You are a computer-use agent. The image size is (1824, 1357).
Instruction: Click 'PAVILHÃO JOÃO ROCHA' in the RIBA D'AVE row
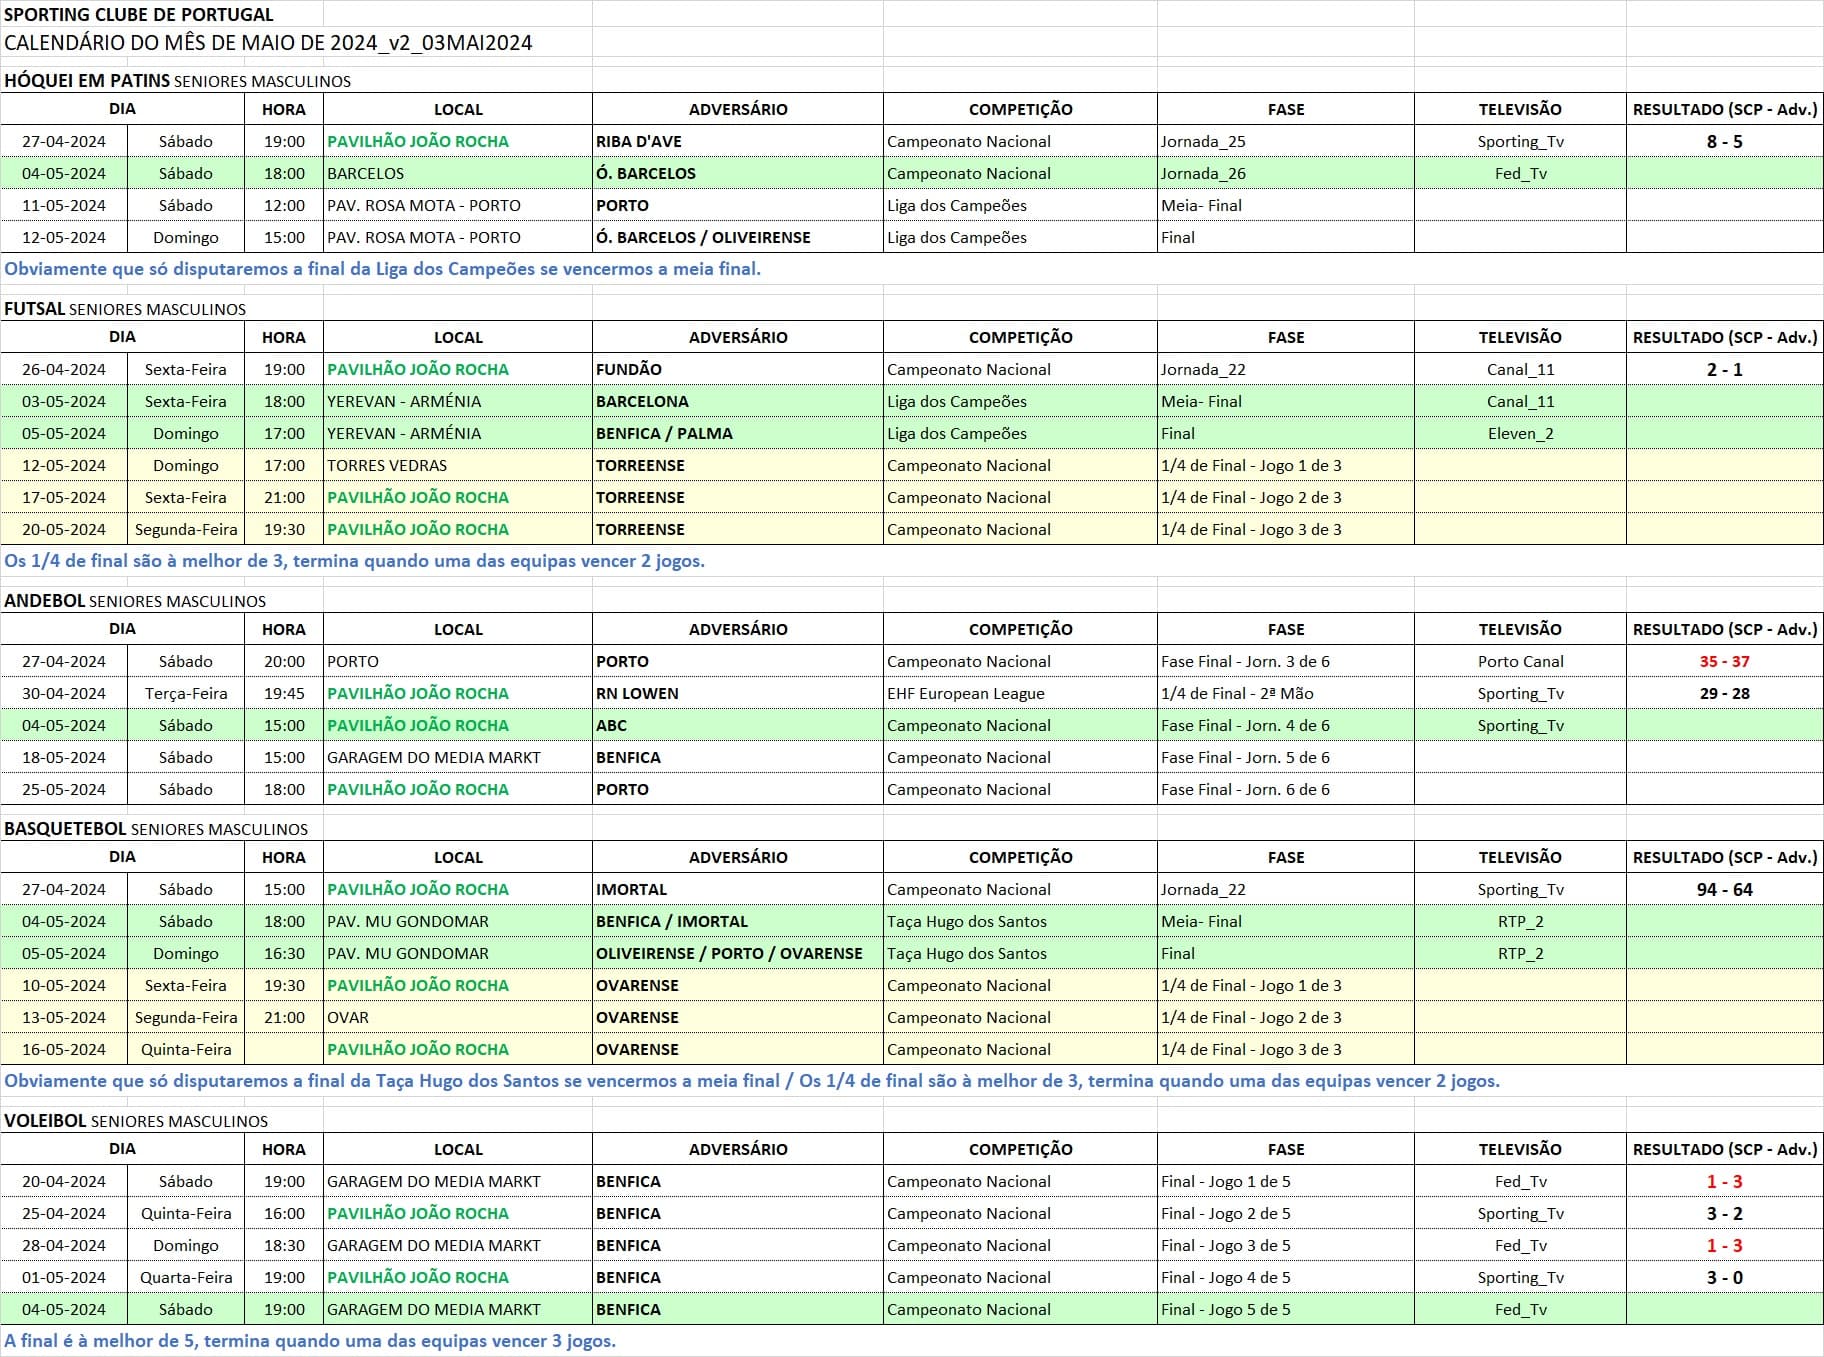click(x=458, y=141)
